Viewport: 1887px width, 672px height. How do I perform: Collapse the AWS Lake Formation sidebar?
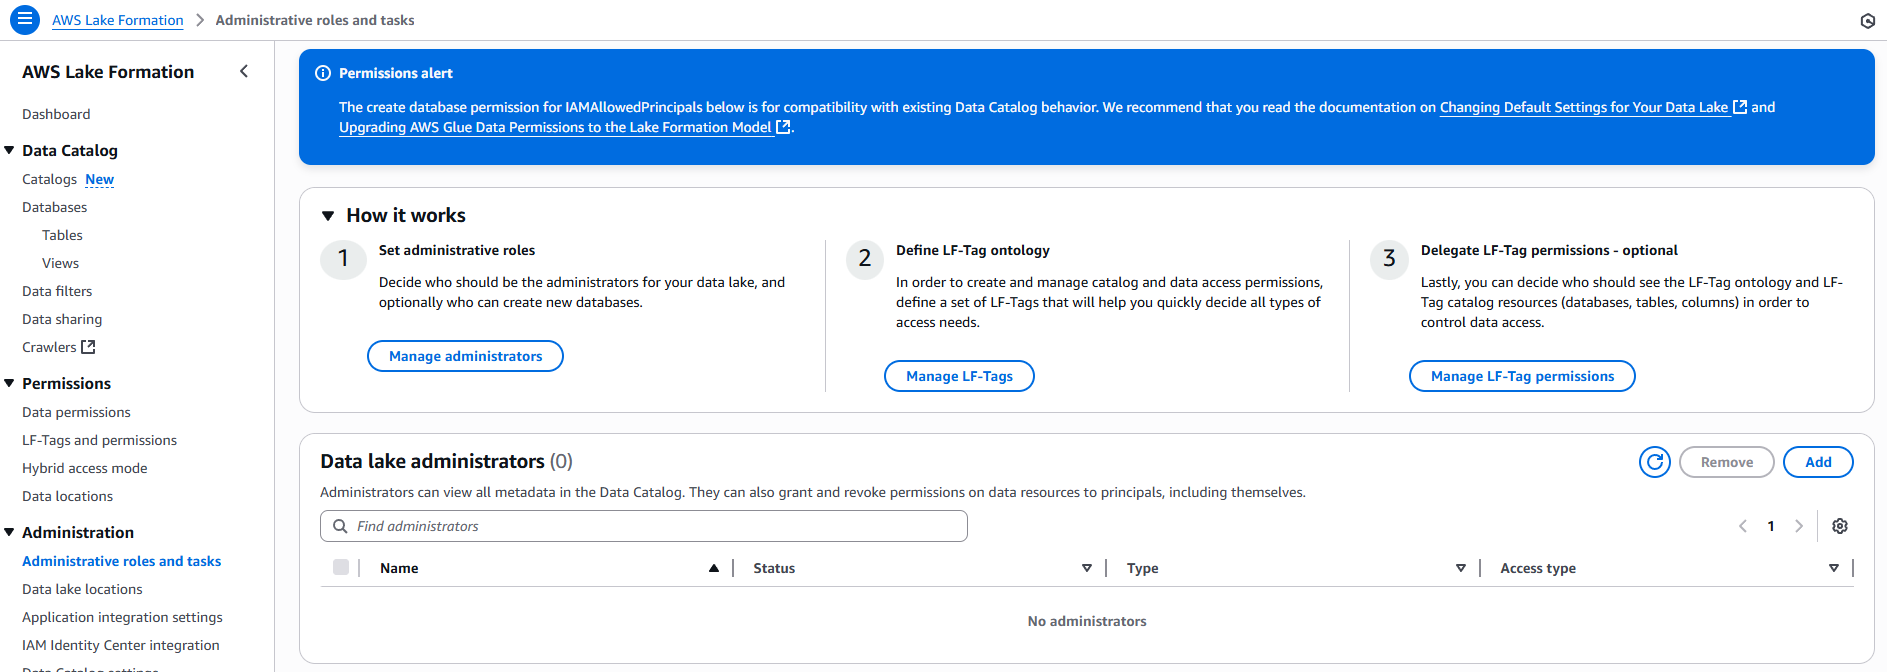244,71
